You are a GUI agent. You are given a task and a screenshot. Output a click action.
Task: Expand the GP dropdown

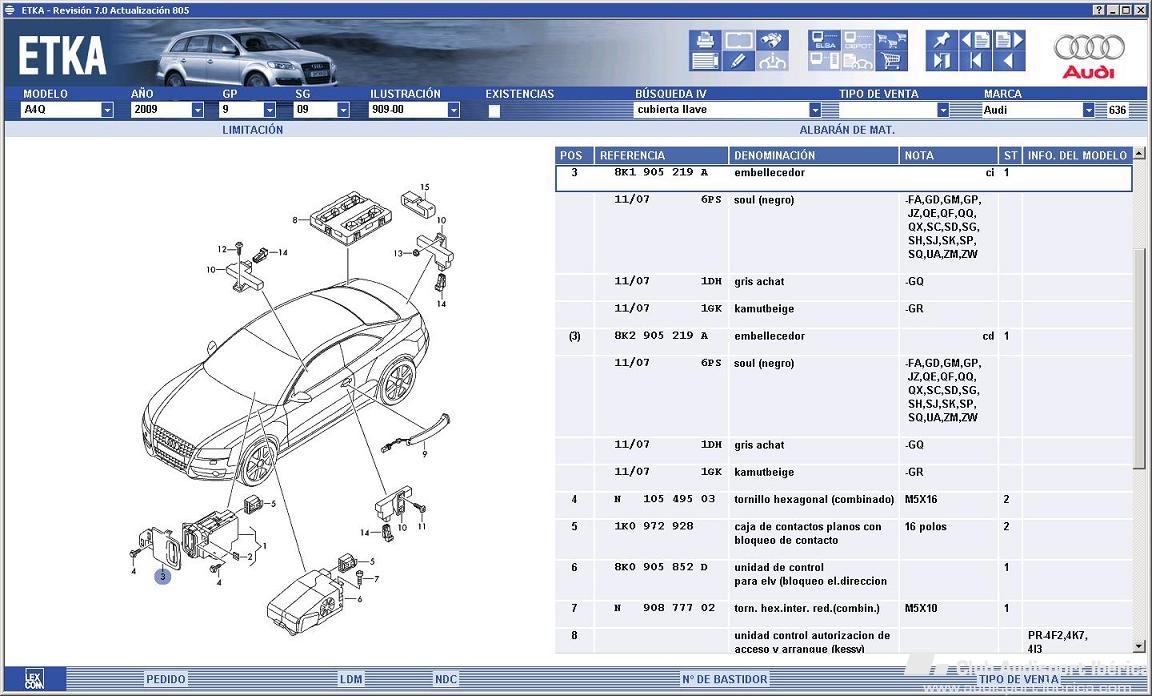[x=270, y=110]
